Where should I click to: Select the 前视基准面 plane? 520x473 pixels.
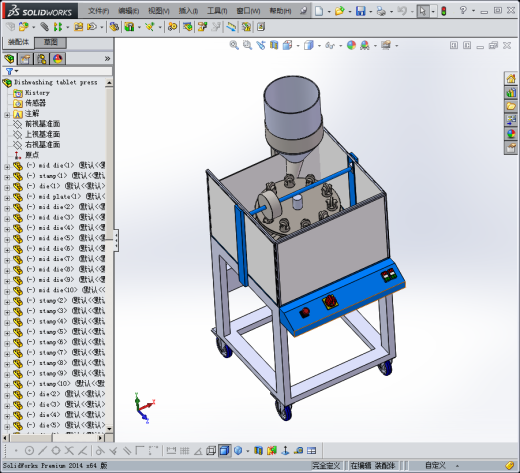click(42, 124)
